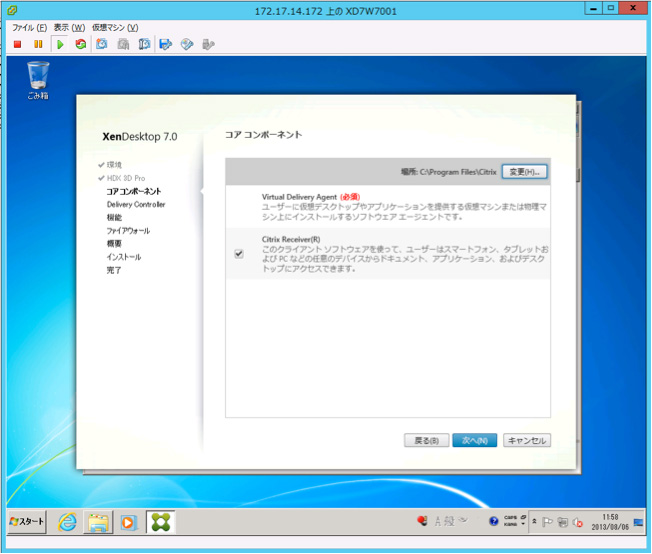Open the 仮想マシン (V) menu
Screen dimensions: 652x554
point(115,27)
